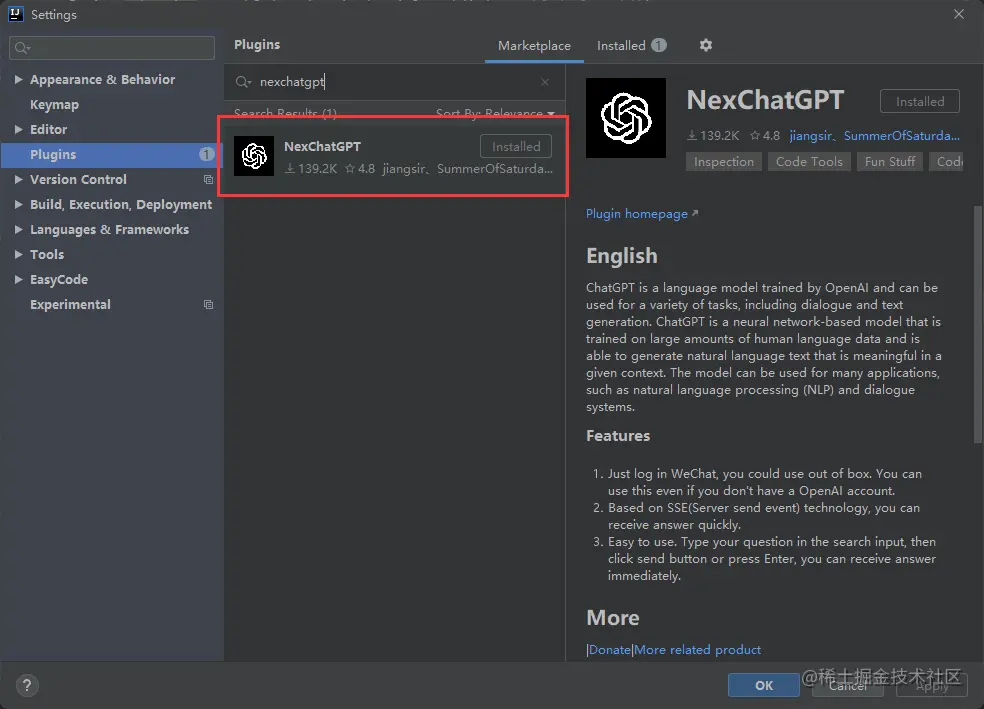This screenshot has width=984, height=709.
Task: Focus the plugin search field with nexchatgpt
Action: (x=395, y=82)
